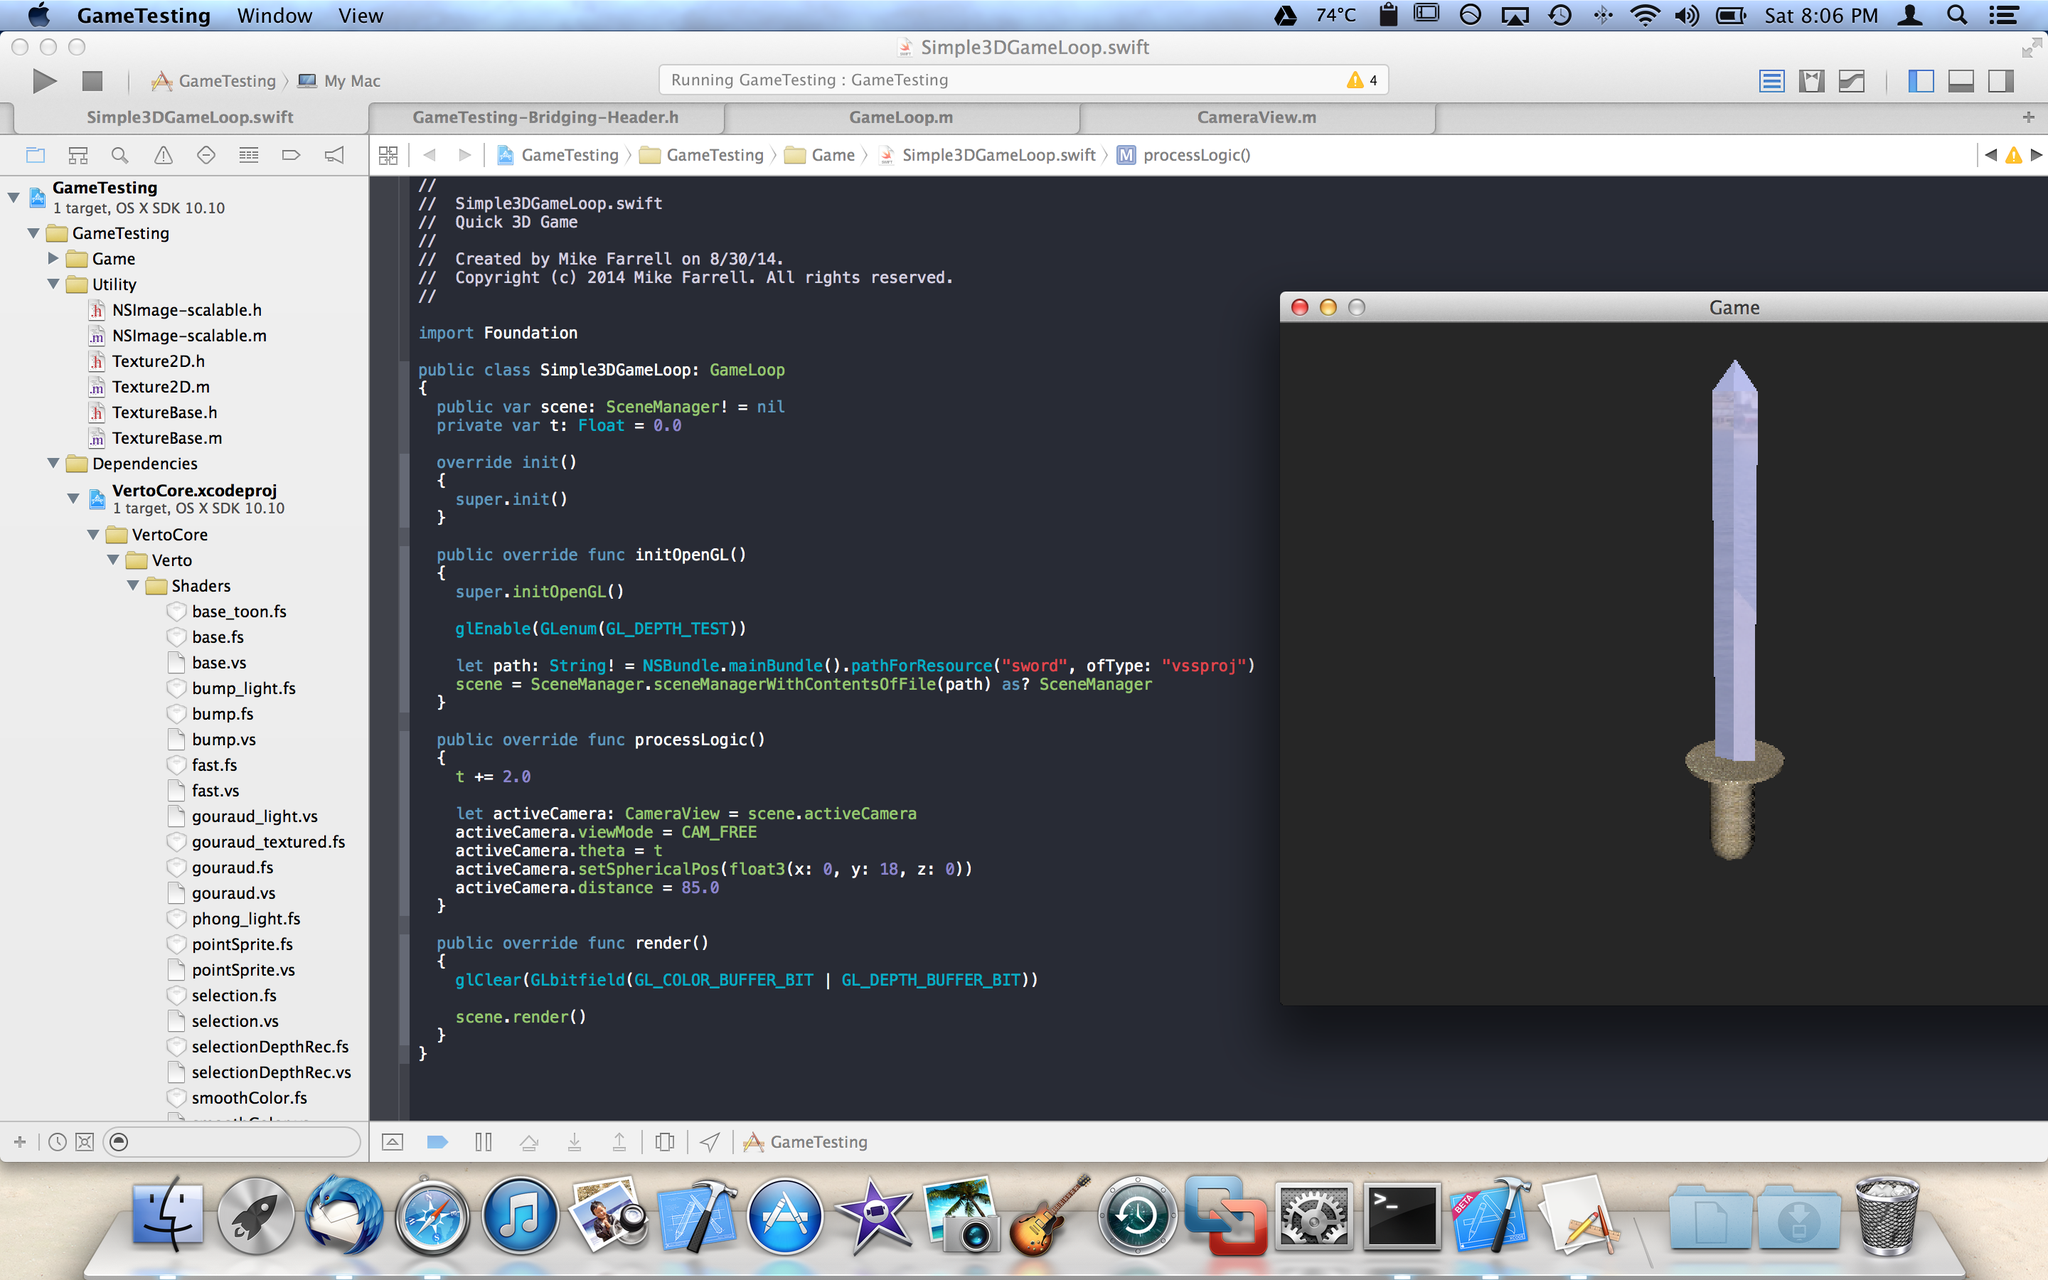Toggle the Debug area visibility
The width and height of the screenshot is (2048, 1280).
click(x=1961, y=81)
